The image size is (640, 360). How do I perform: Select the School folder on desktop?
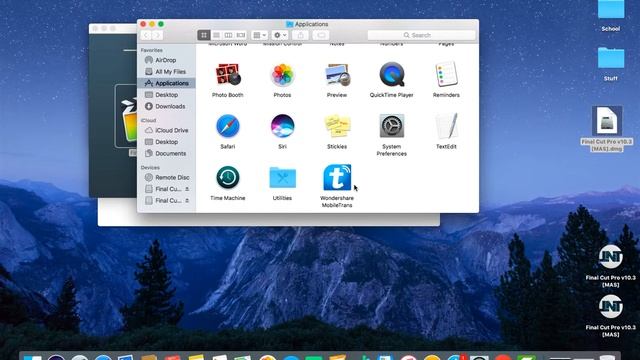tap(611, 10)
